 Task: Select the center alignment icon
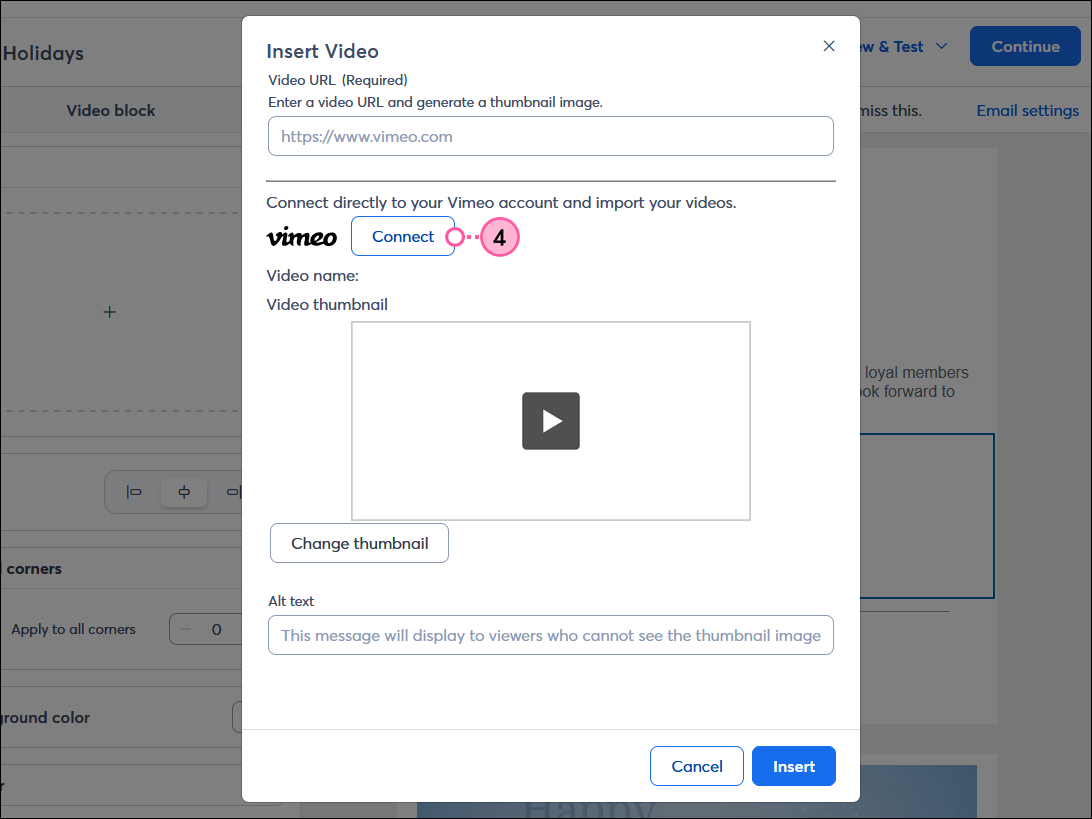184,491
